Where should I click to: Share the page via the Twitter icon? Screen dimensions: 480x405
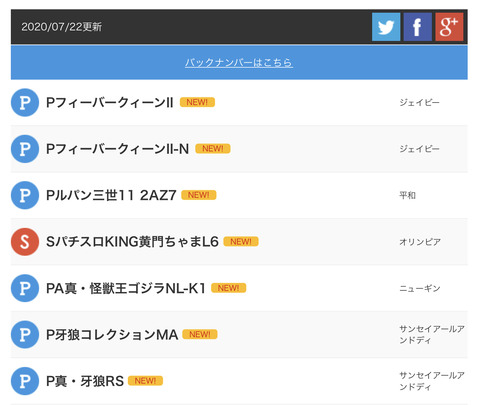386,27
